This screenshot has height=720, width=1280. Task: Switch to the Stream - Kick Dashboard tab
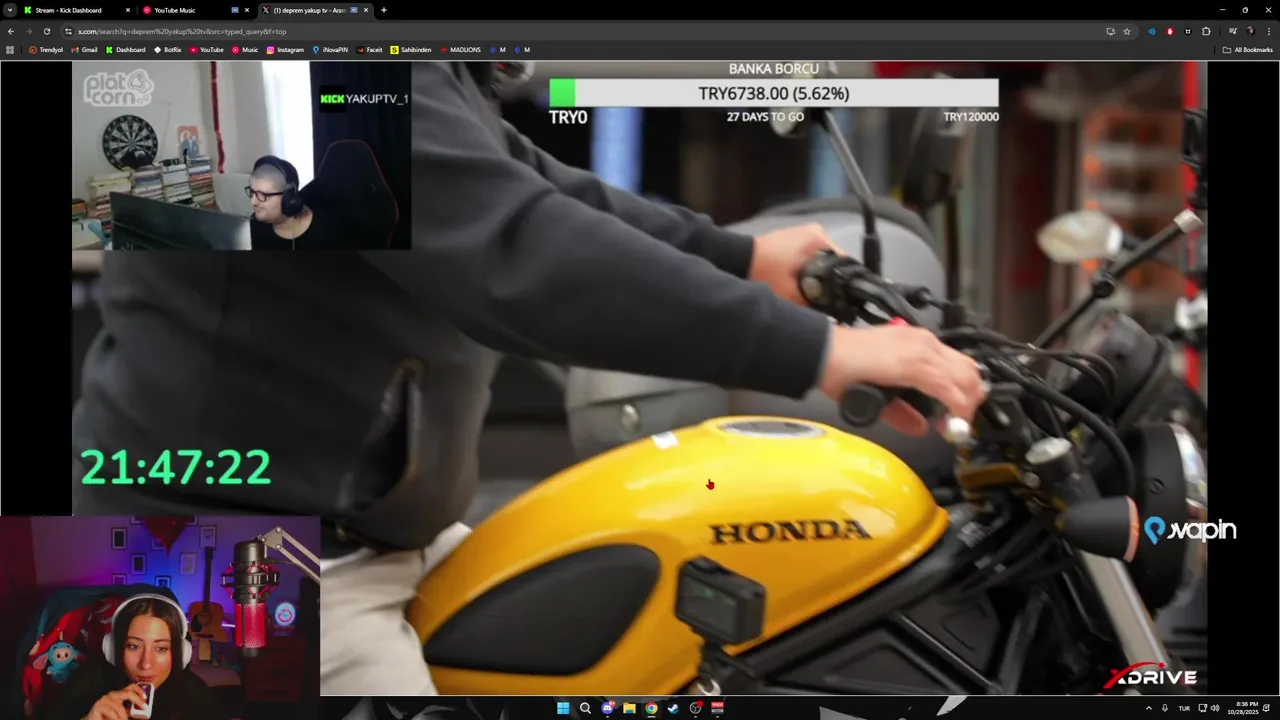coord(78,10)
